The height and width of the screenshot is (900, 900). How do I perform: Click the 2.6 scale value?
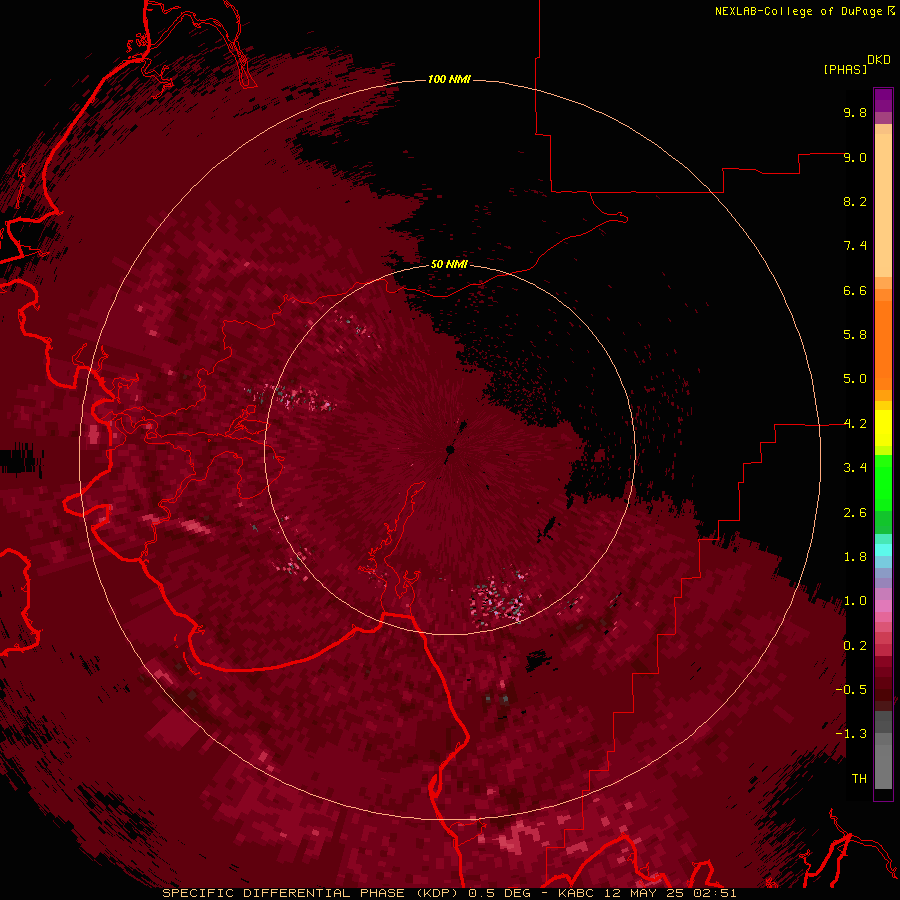tap(855, 513)
